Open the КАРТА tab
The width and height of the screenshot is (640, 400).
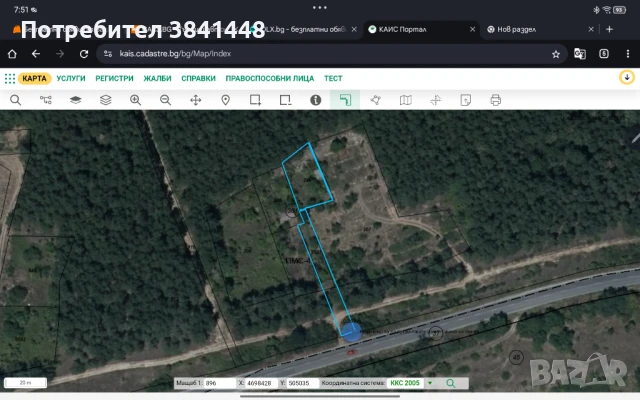[34, 78]
